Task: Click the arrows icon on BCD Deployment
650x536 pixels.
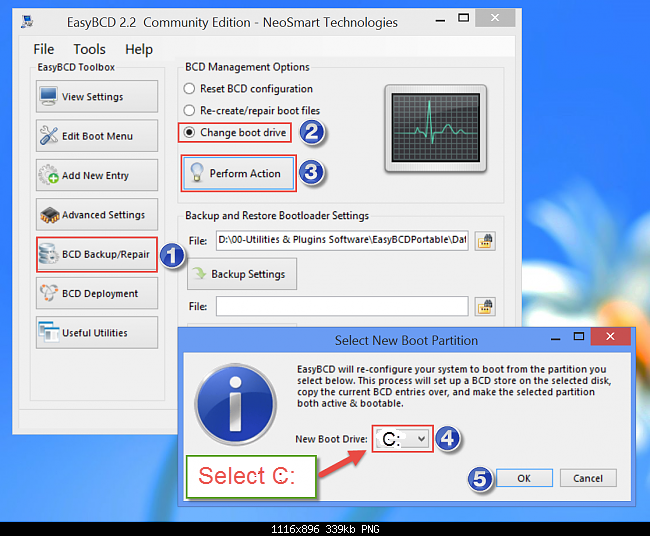Action: tap(49, 293)
